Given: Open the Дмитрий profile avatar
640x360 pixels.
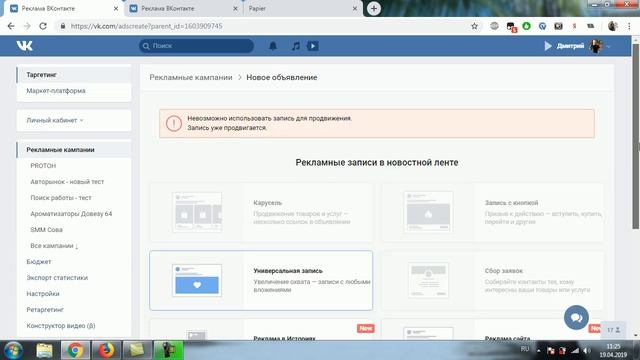Looking at the screenshot, I should coord(596,46).
